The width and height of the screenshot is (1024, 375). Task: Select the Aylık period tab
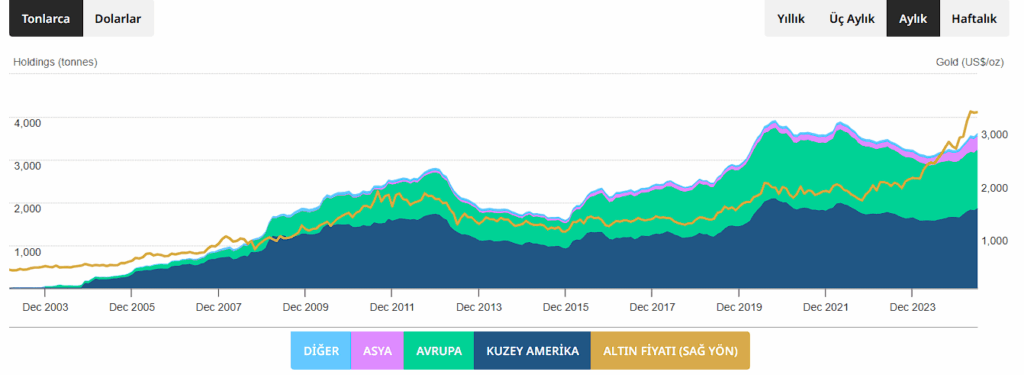(x=913, y=19)
